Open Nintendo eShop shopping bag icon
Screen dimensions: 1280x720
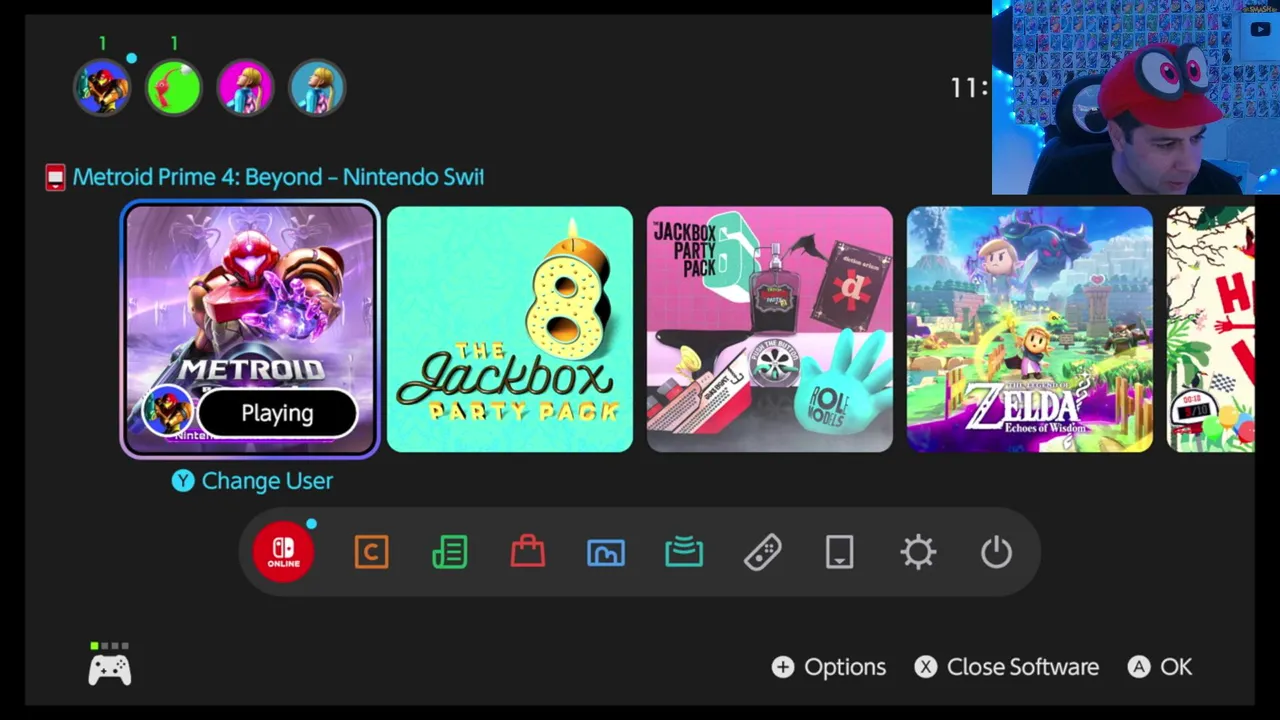coord(527,552)
